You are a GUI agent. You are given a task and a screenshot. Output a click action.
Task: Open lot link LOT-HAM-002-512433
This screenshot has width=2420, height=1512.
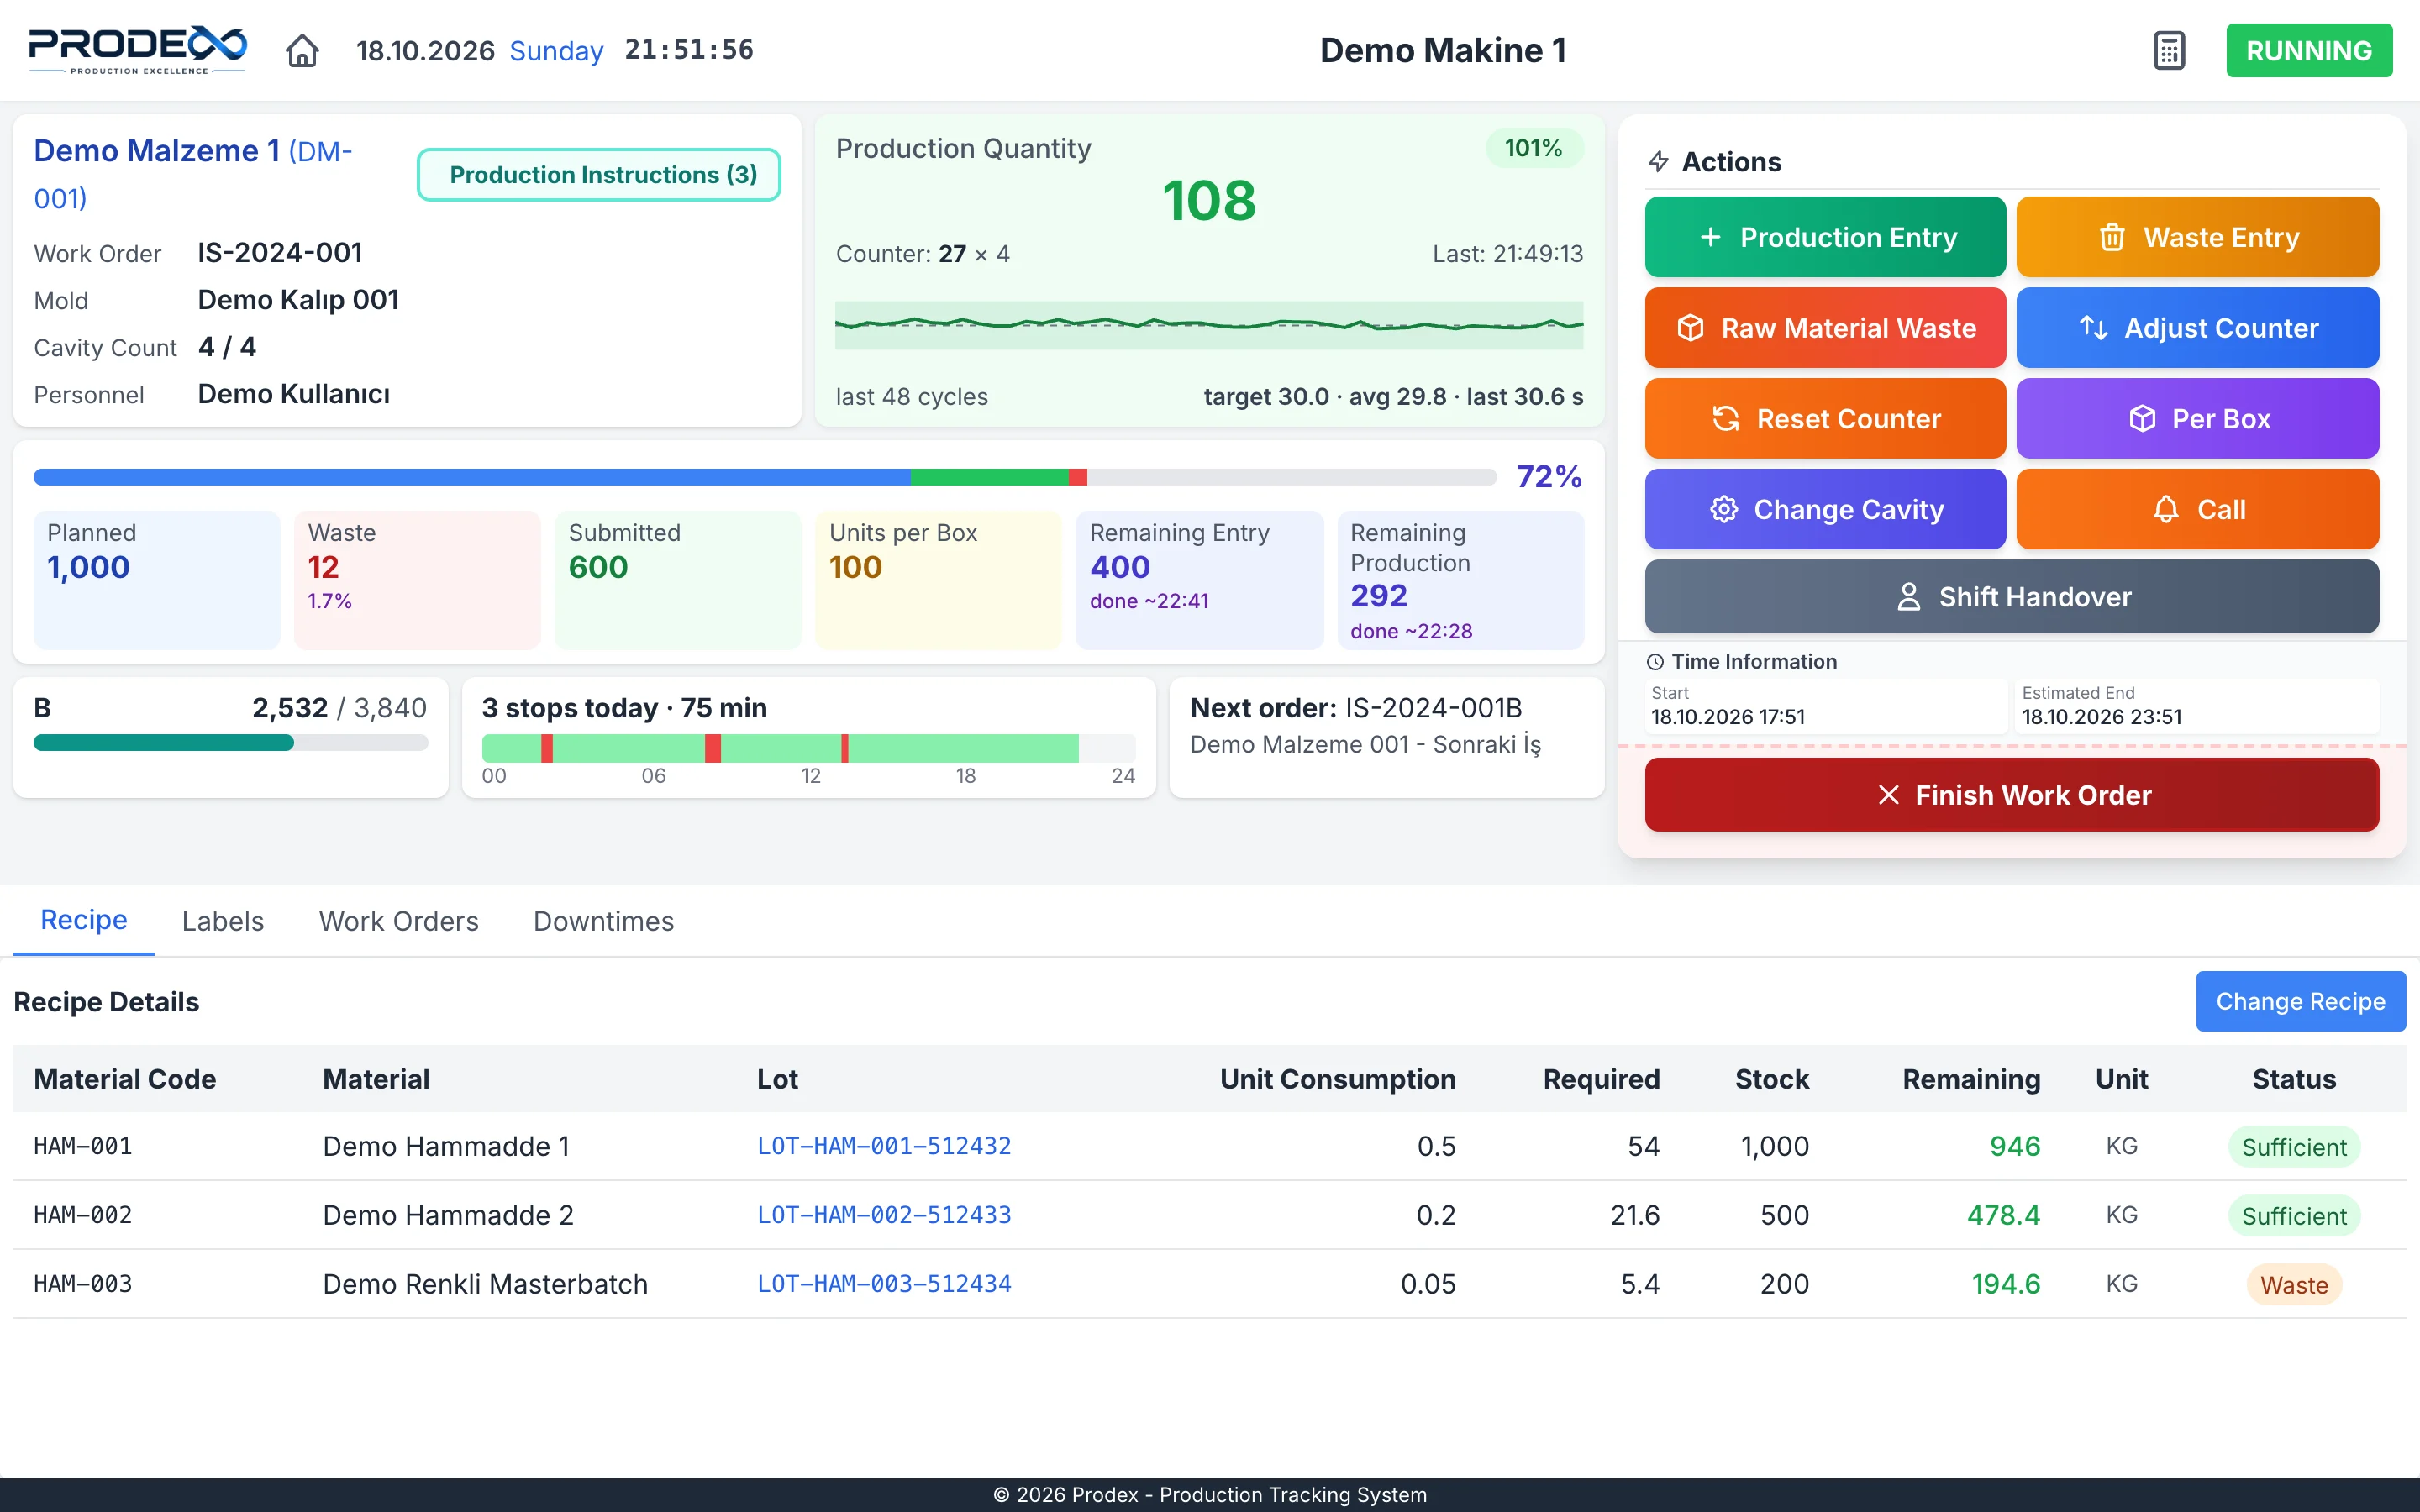point(884,1215)
